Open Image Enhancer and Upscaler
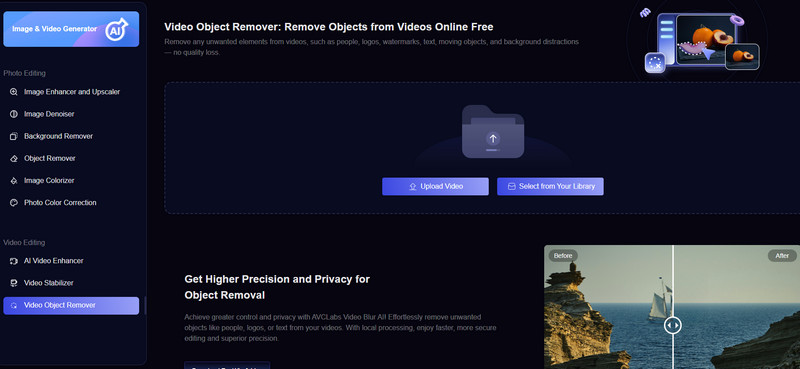 pos(71,92)
